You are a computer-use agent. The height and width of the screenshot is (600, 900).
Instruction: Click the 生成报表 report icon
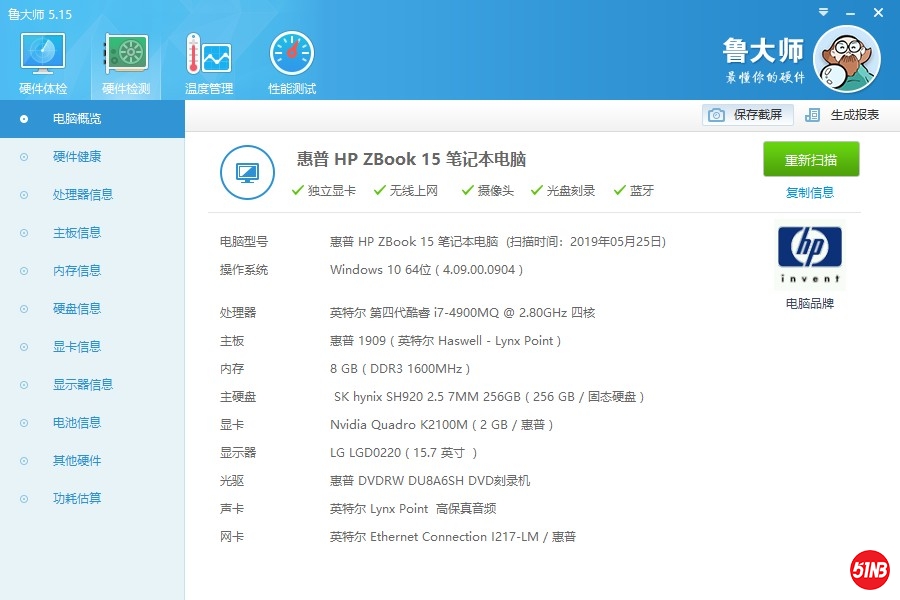813,115
